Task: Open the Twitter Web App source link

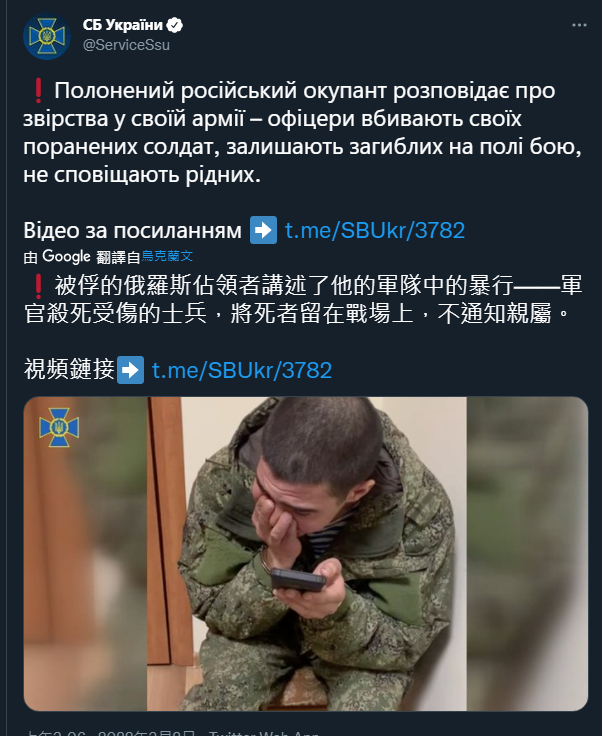Action: click(264, 733)
